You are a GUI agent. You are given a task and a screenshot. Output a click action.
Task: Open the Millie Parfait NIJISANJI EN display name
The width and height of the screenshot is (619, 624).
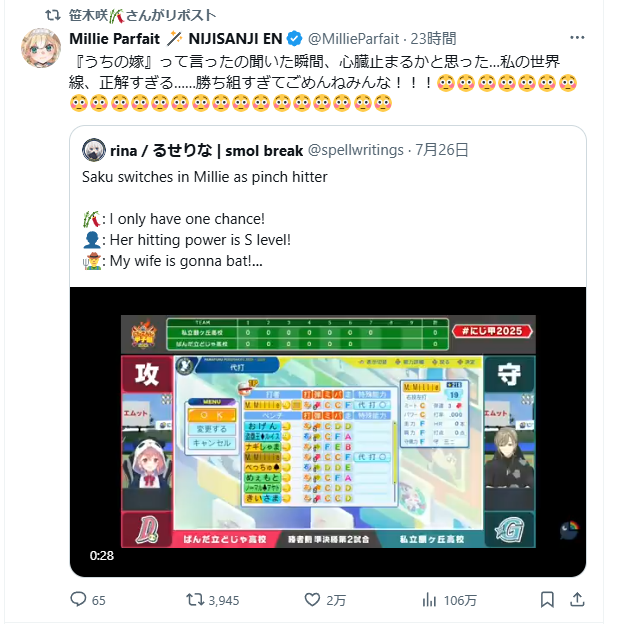pos(176,39)
